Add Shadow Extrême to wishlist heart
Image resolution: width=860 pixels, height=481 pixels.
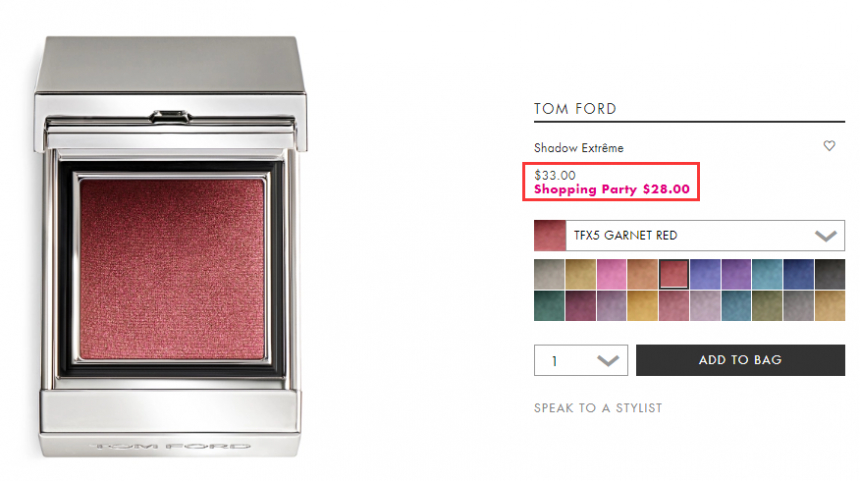829,145
